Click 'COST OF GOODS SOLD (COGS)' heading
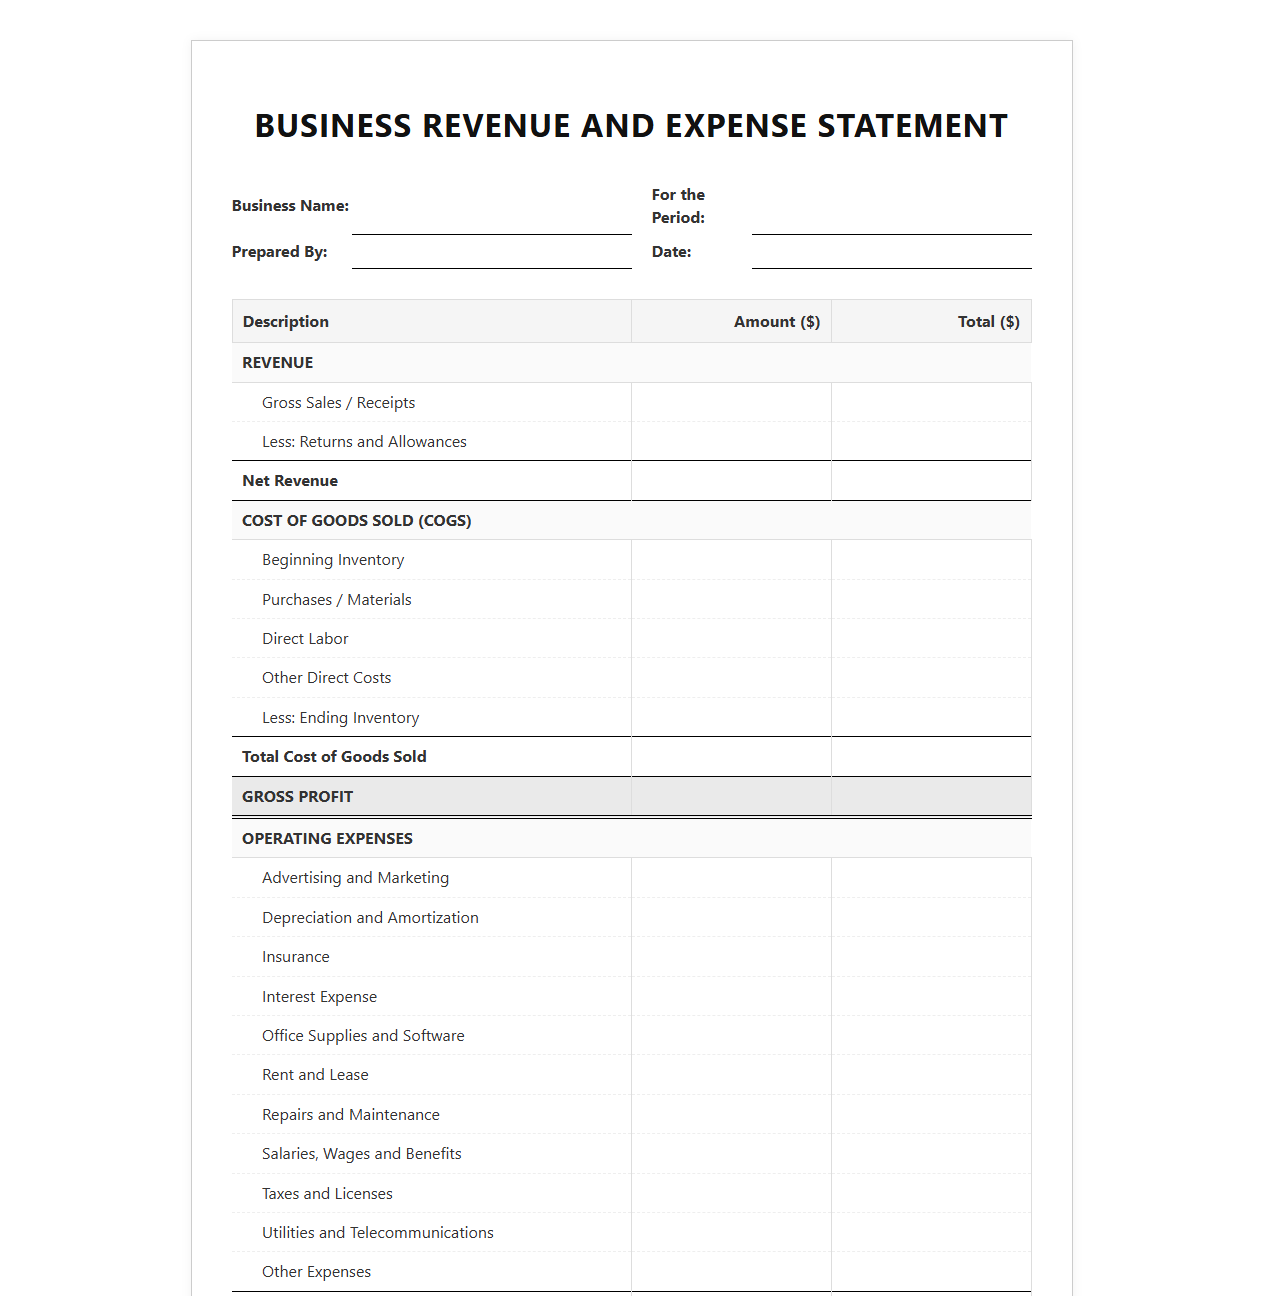The image size is (1263, 1296). coord(357,521)
